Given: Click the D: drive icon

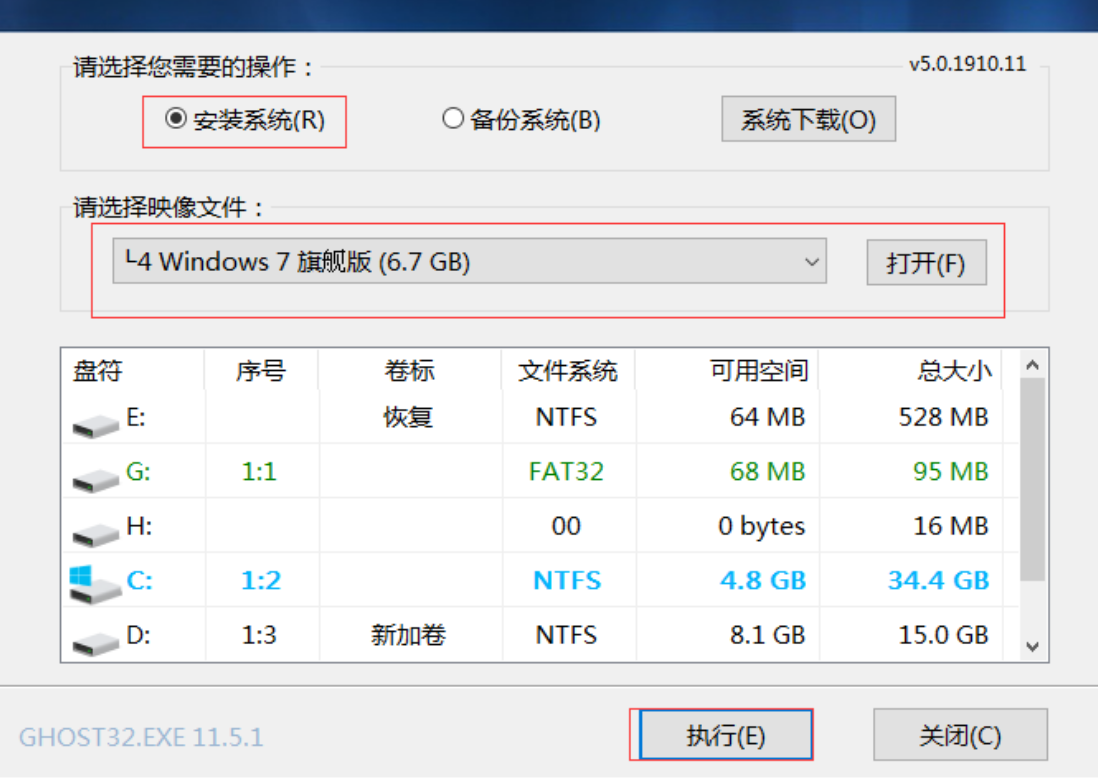Looking at the screenshot, I should 95,641.
